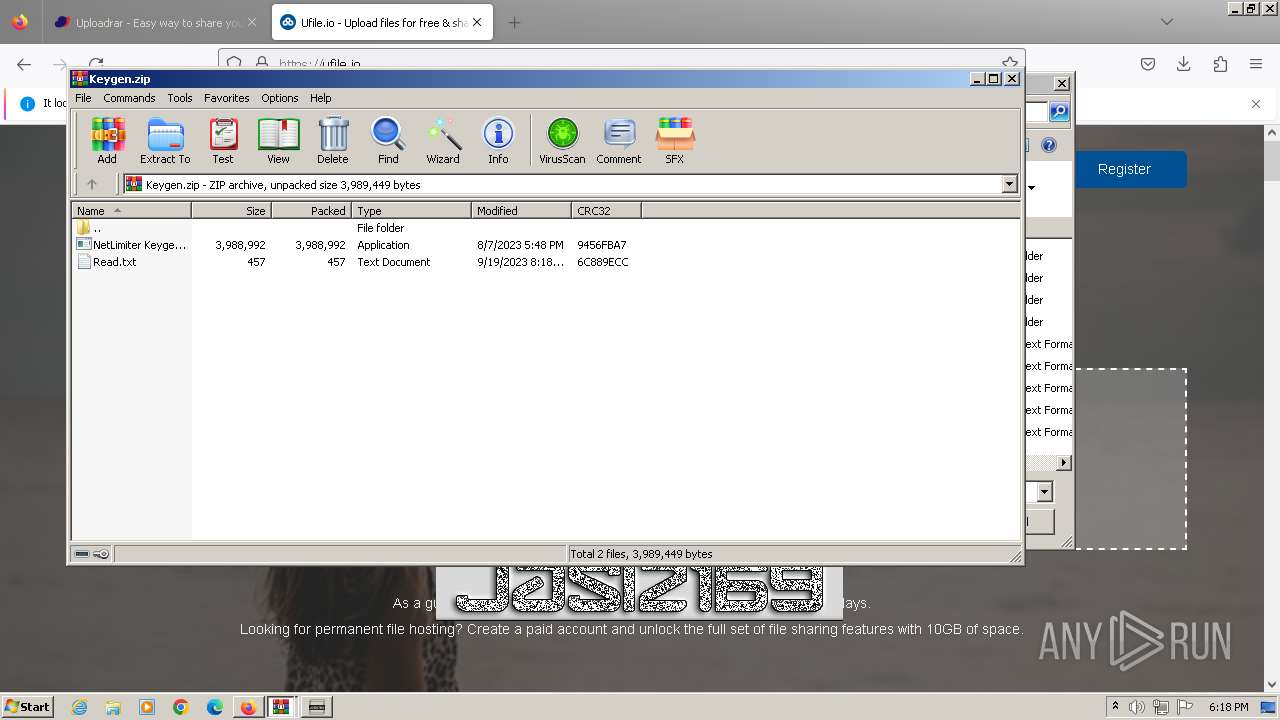Open Windows Media Player taskbar icon

point(147,707)
